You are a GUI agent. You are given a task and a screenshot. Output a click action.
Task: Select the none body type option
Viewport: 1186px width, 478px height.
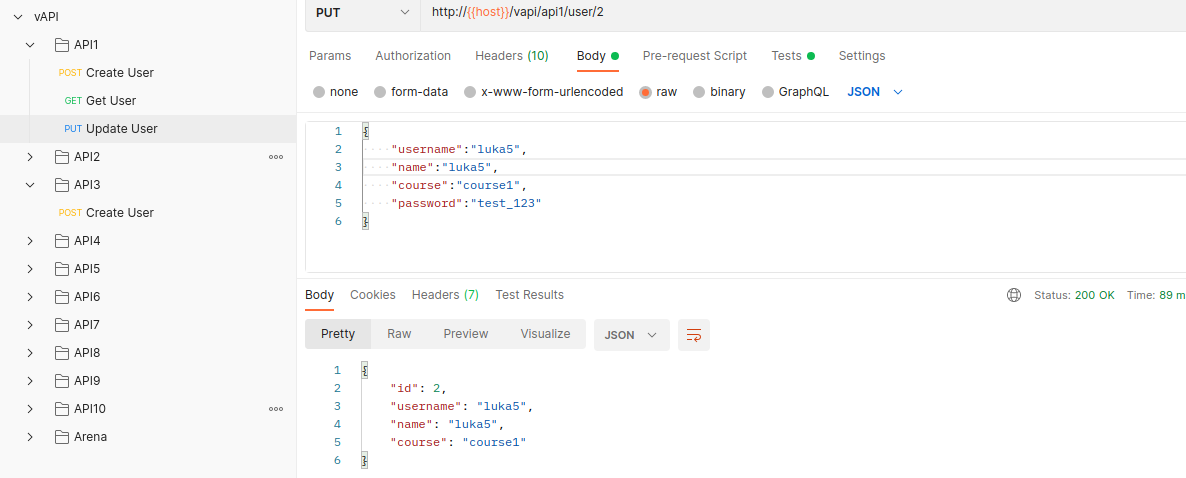319,92
